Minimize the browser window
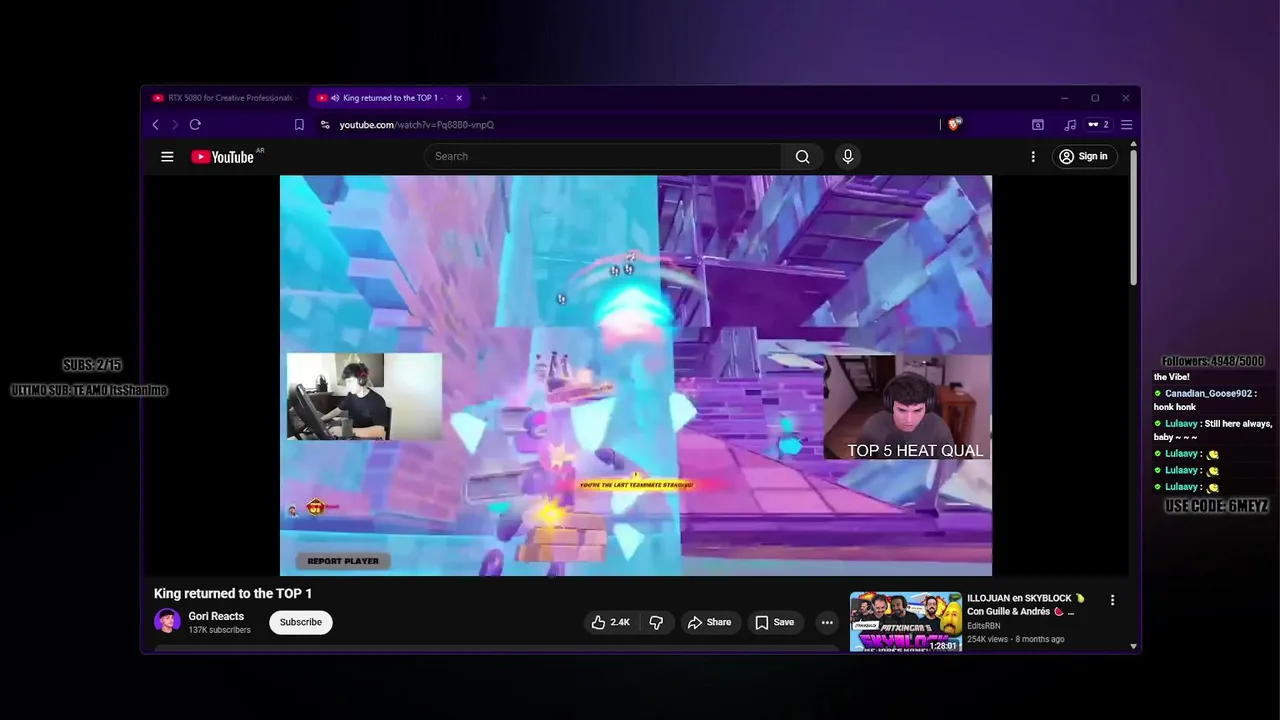Viewport: 1280px width, 720px height. [x=1064, y=98]
